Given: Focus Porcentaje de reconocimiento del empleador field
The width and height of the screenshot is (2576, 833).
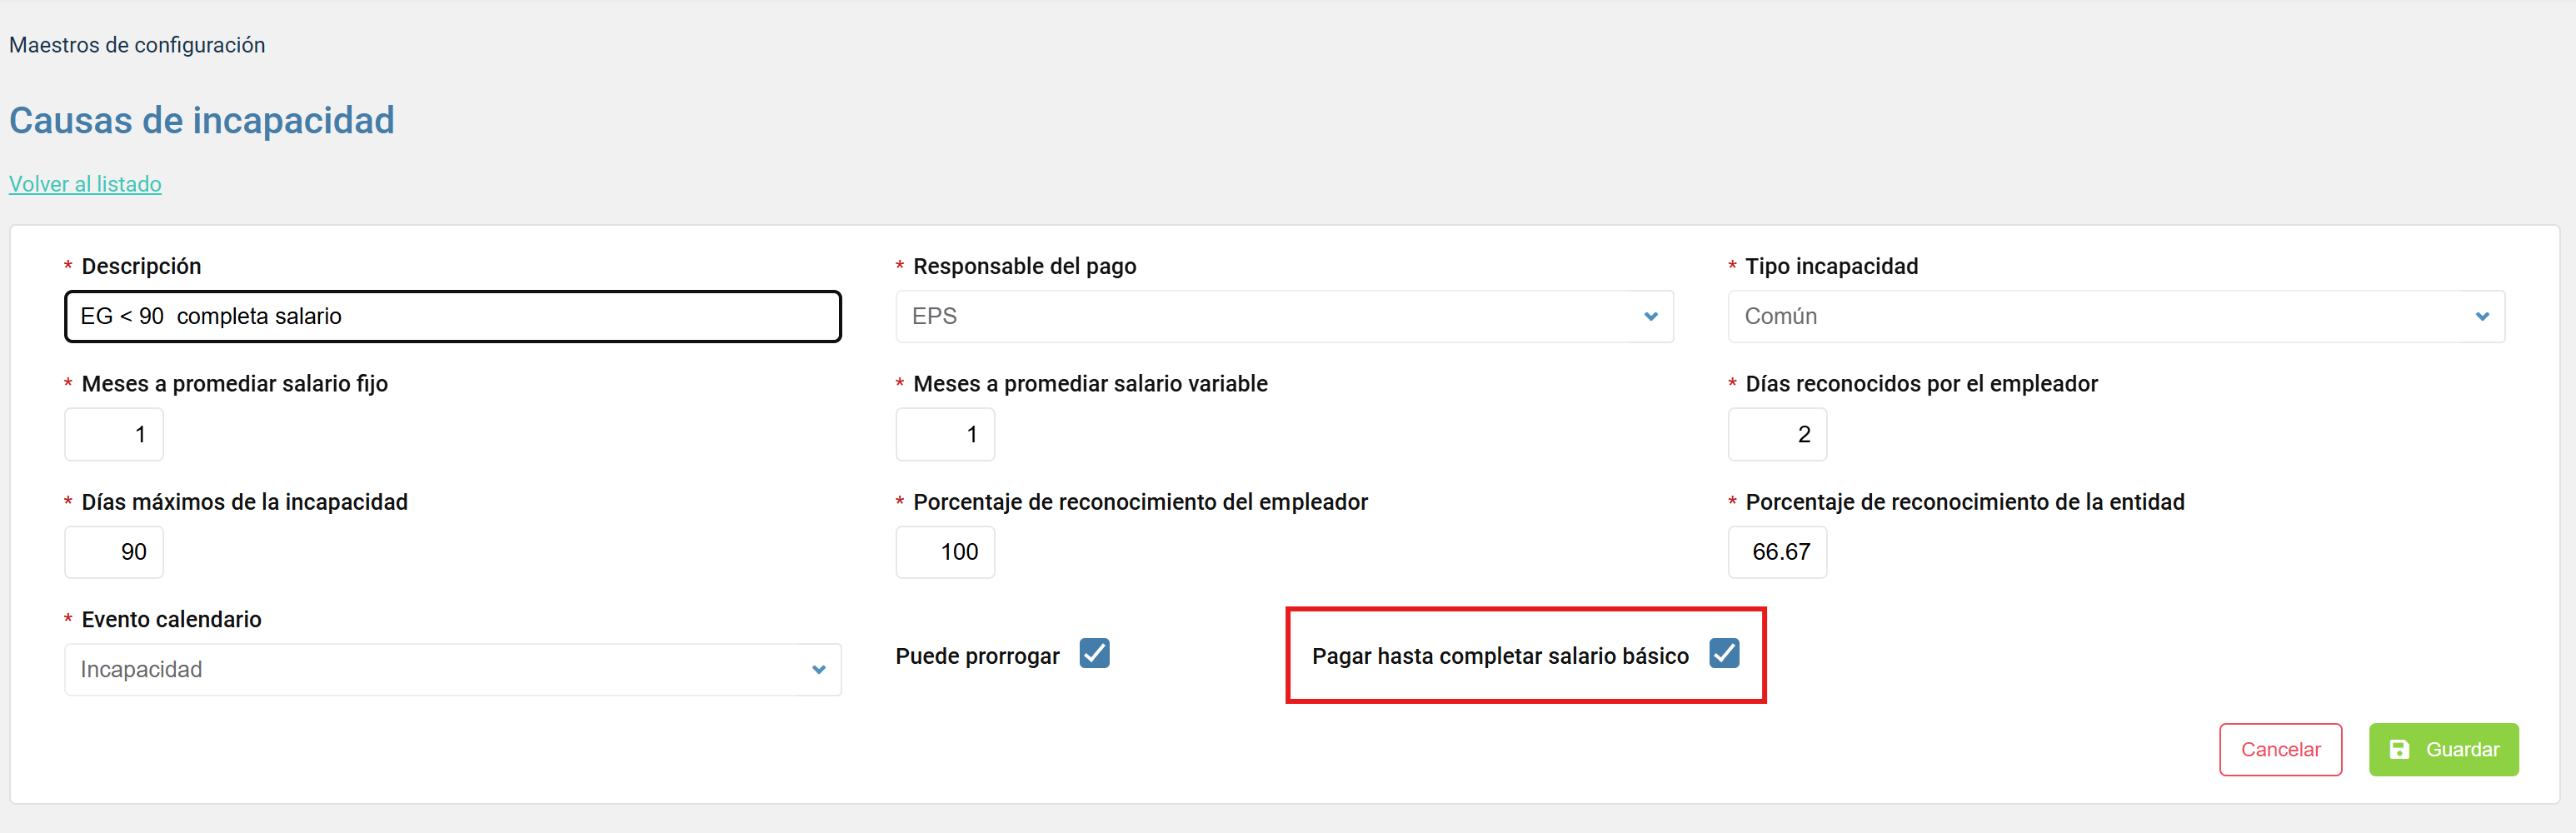Looking at the screenshot, I should pos(945,552).
